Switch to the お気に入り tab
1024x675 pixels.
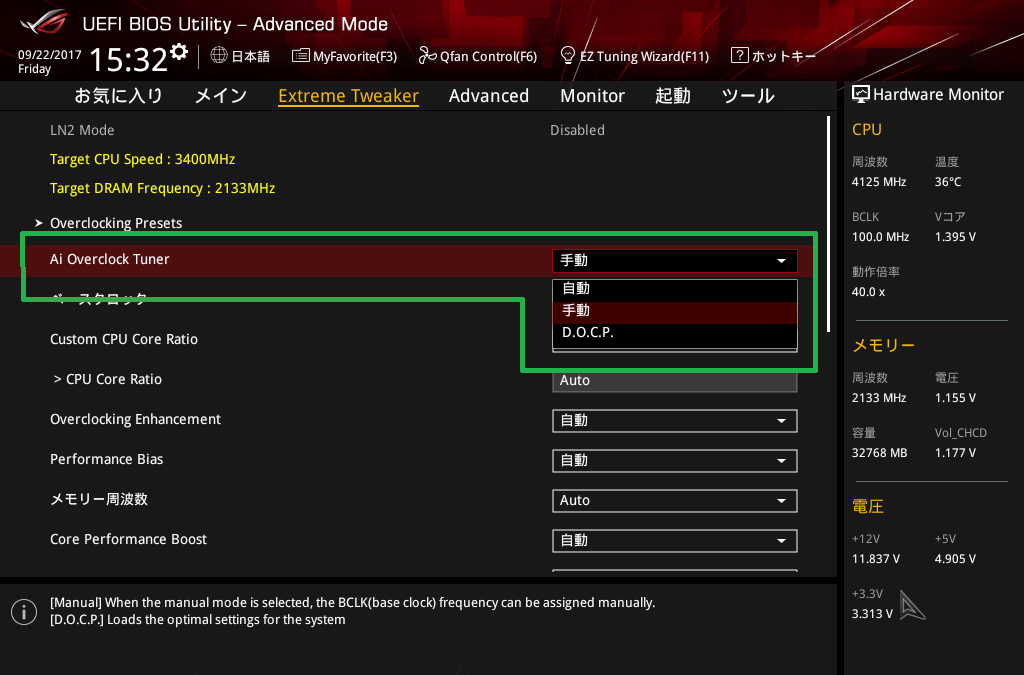coord(118,96)
